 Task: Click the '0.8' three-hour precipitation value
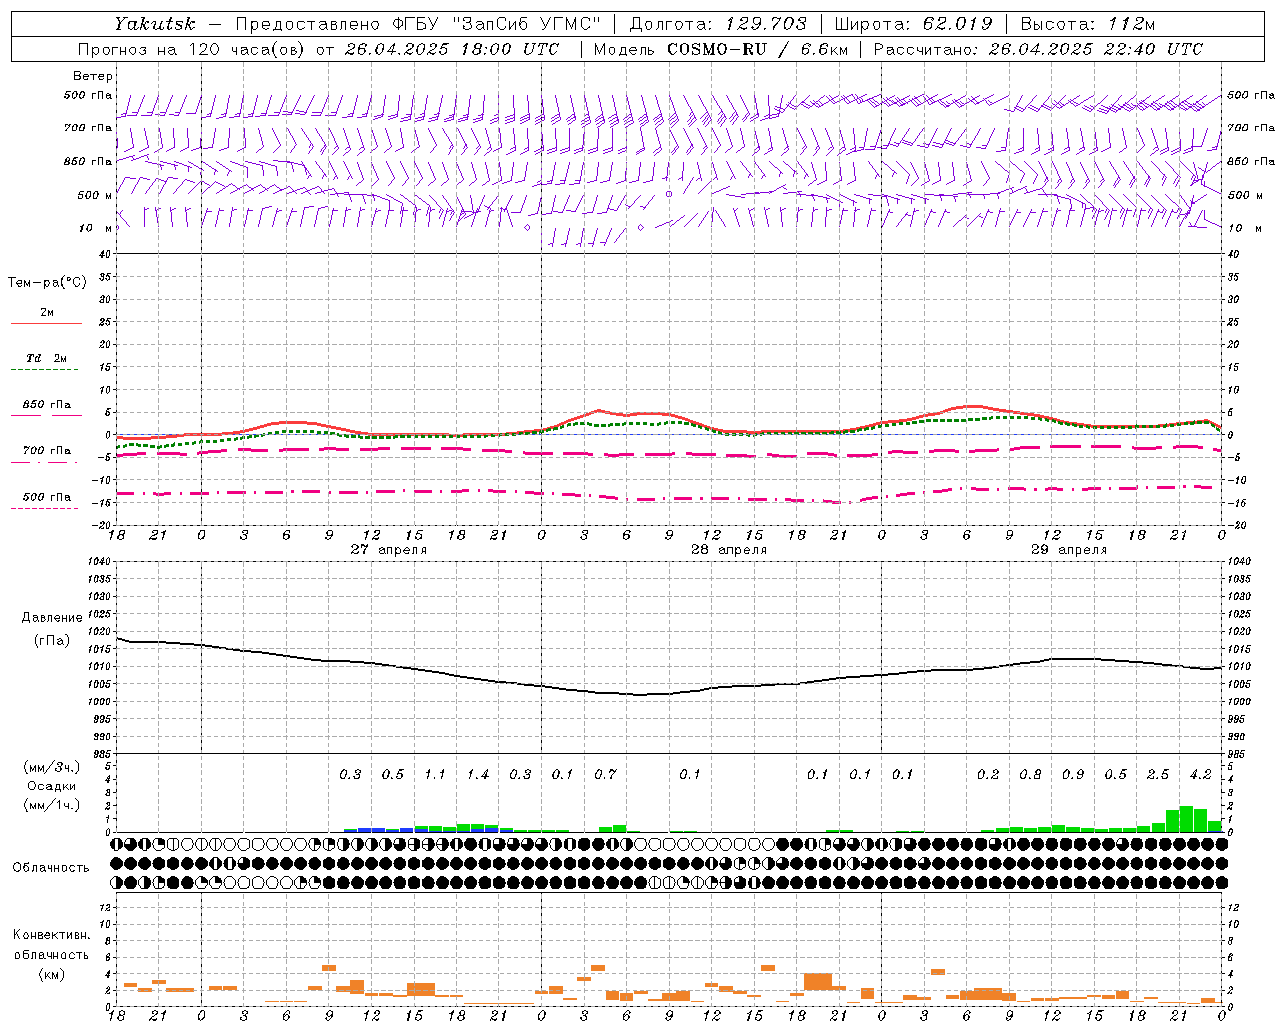coord(1030,774)
